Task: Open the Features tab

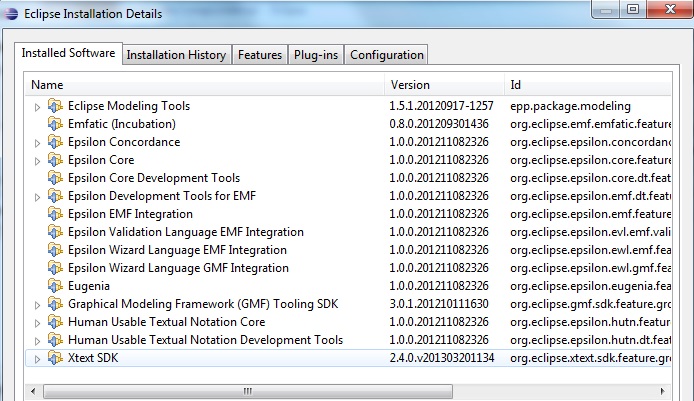Action: (260, 55)
